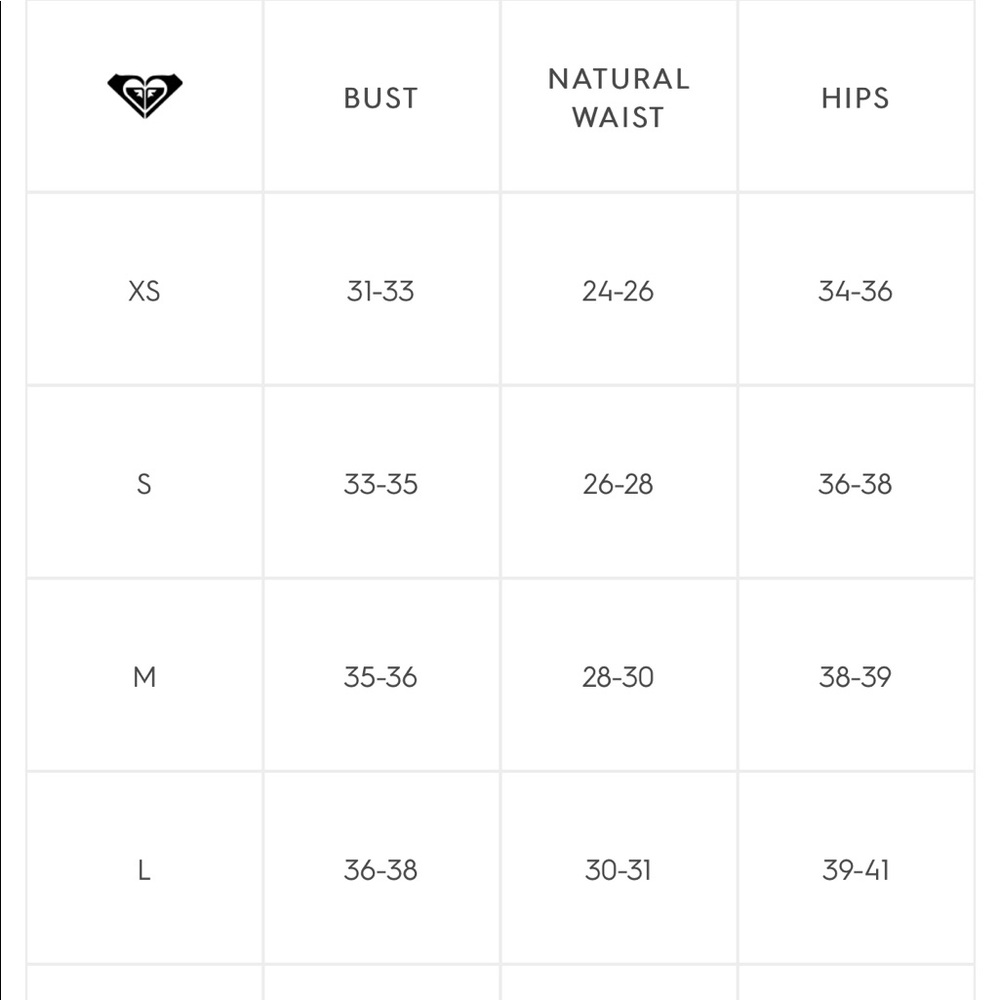Click the S natural waist value 26-28

click(x=618, y=484)
